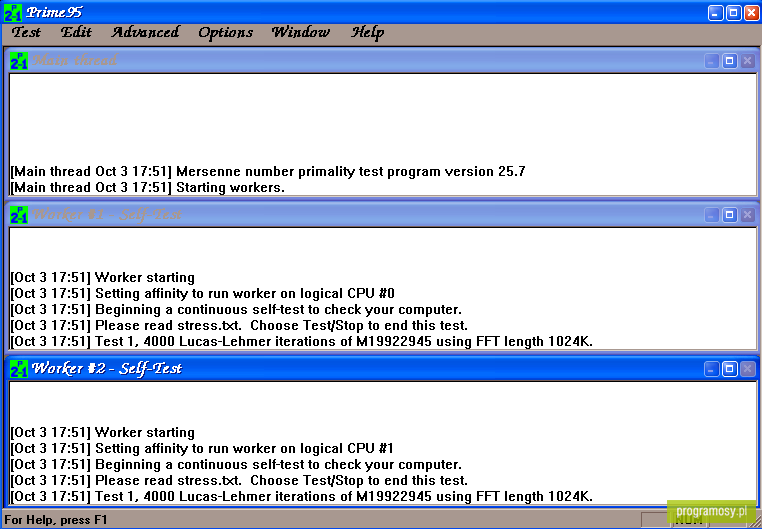Click 'Beginning a continuous self-test' line in Worker #1
This screenshot has width=762, height=529.
click(236, 310)
